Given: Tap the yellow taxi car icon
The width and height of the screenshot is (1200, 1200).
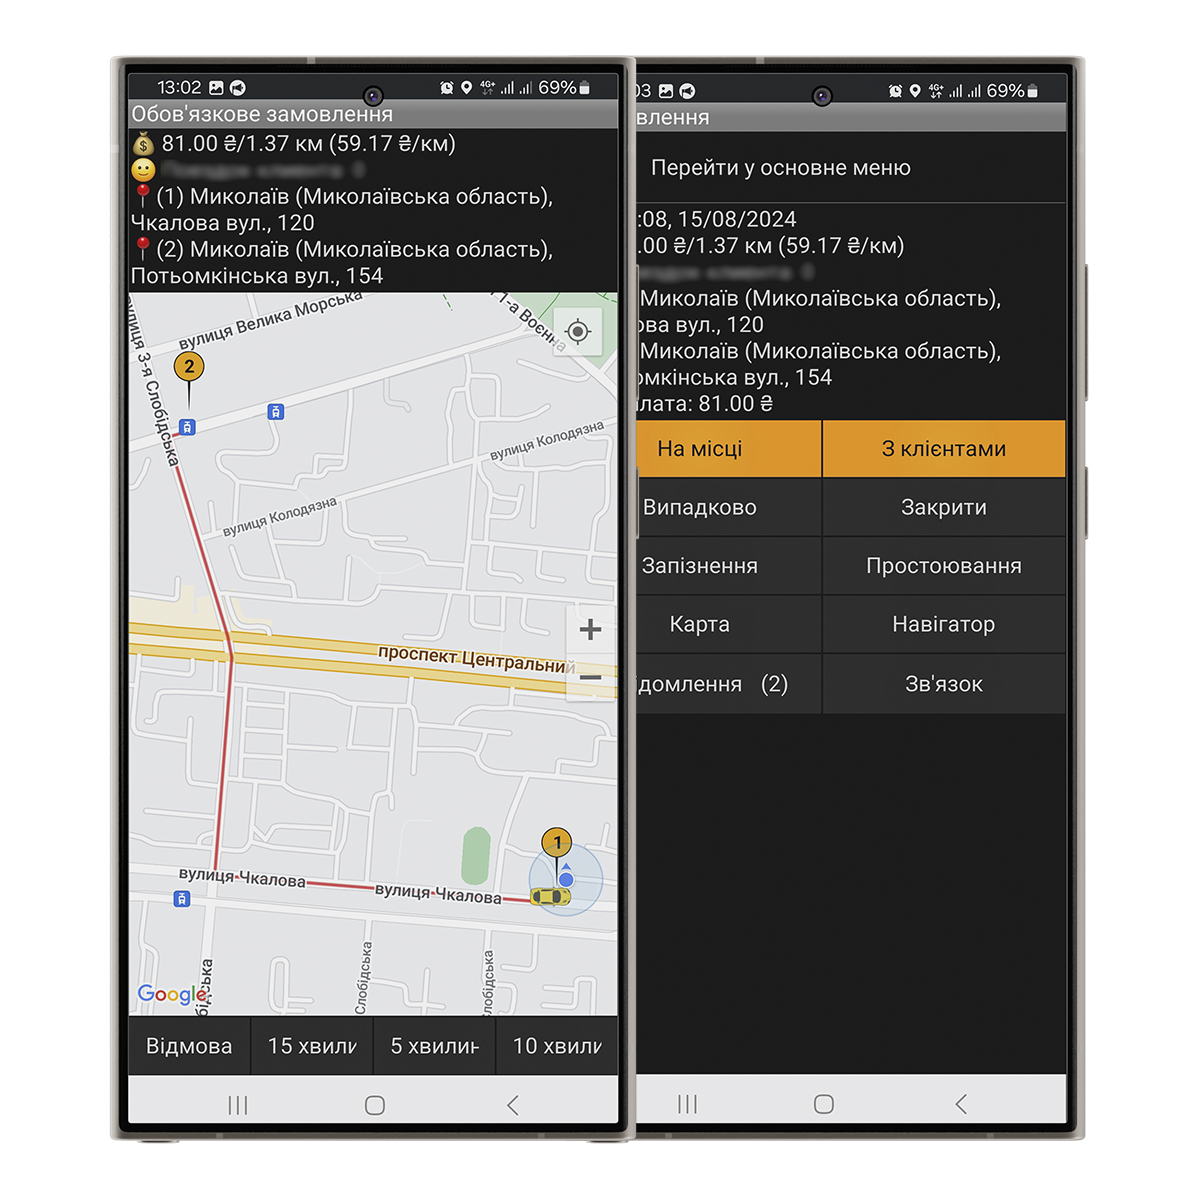Looking at the screenshot, I should [x=550, y=896].
